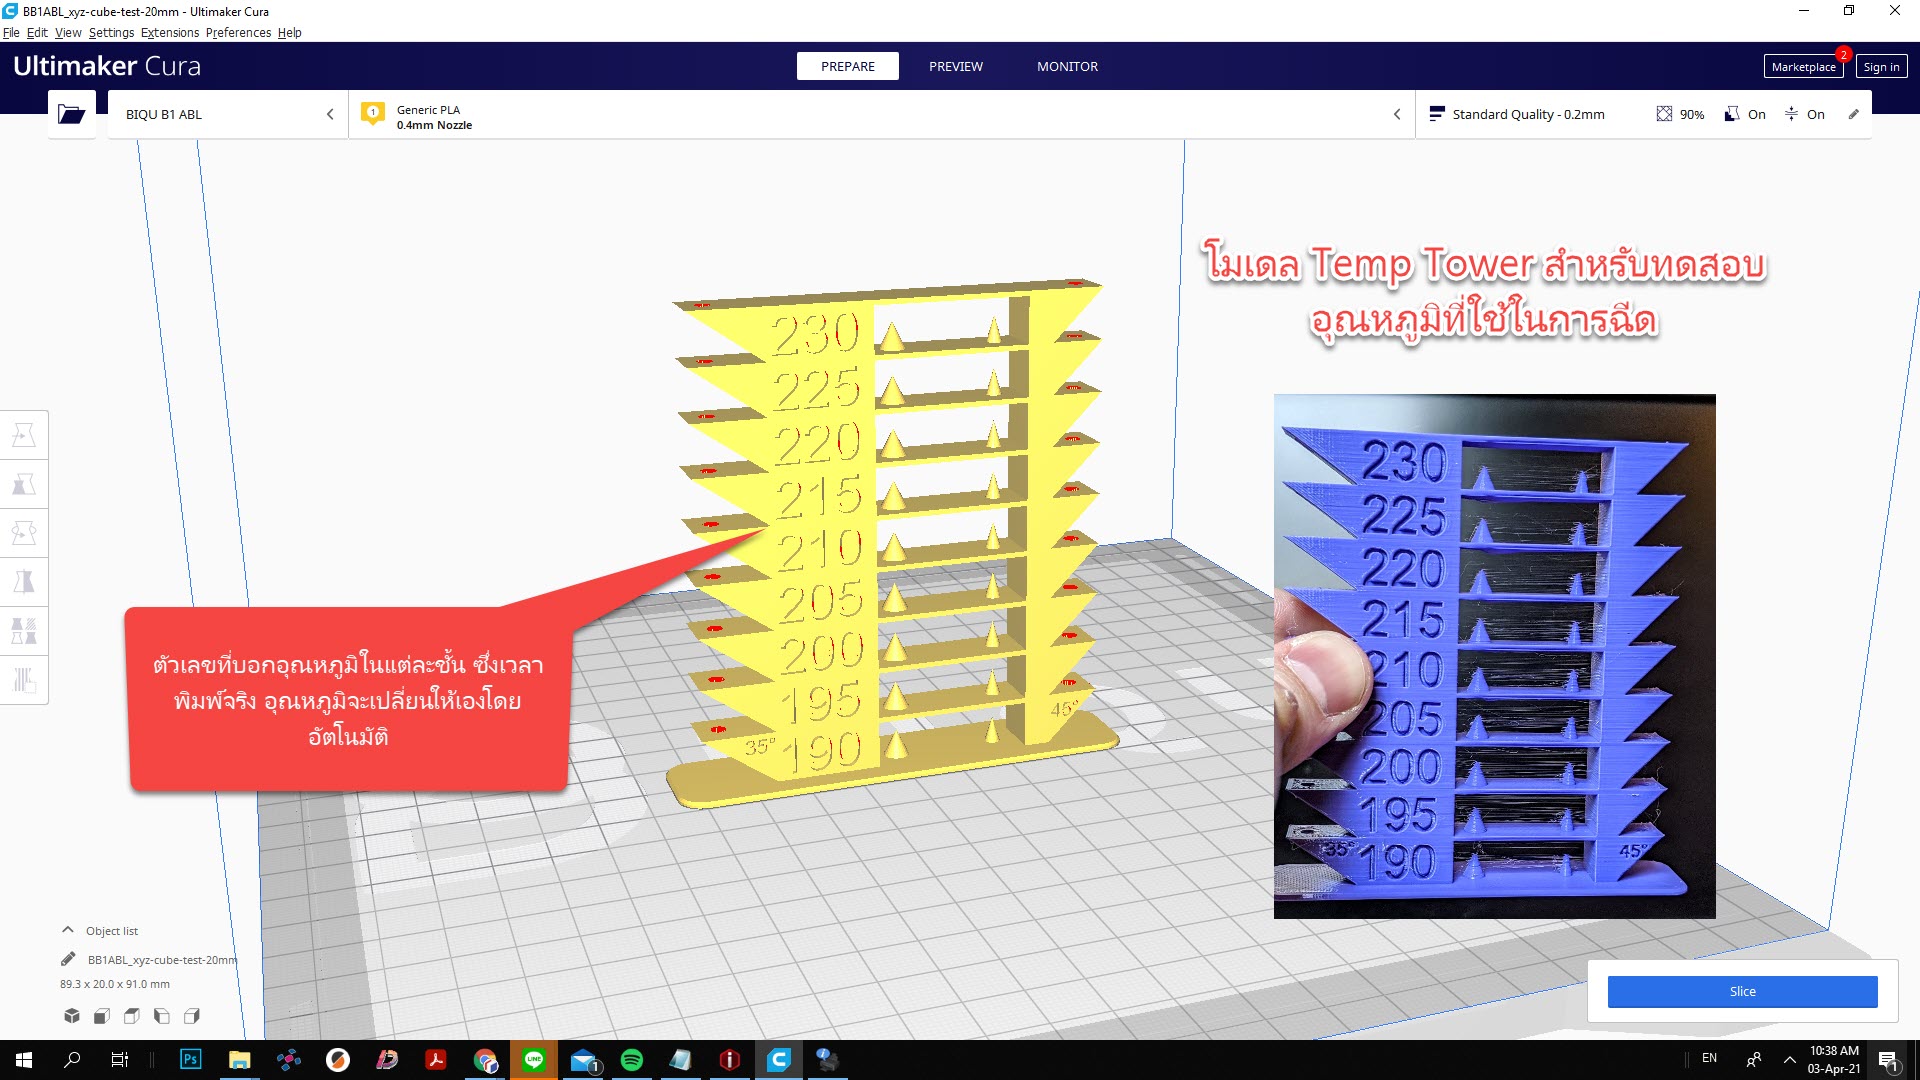Open File Explorer from taskbar

click(x=239, y=1060)
